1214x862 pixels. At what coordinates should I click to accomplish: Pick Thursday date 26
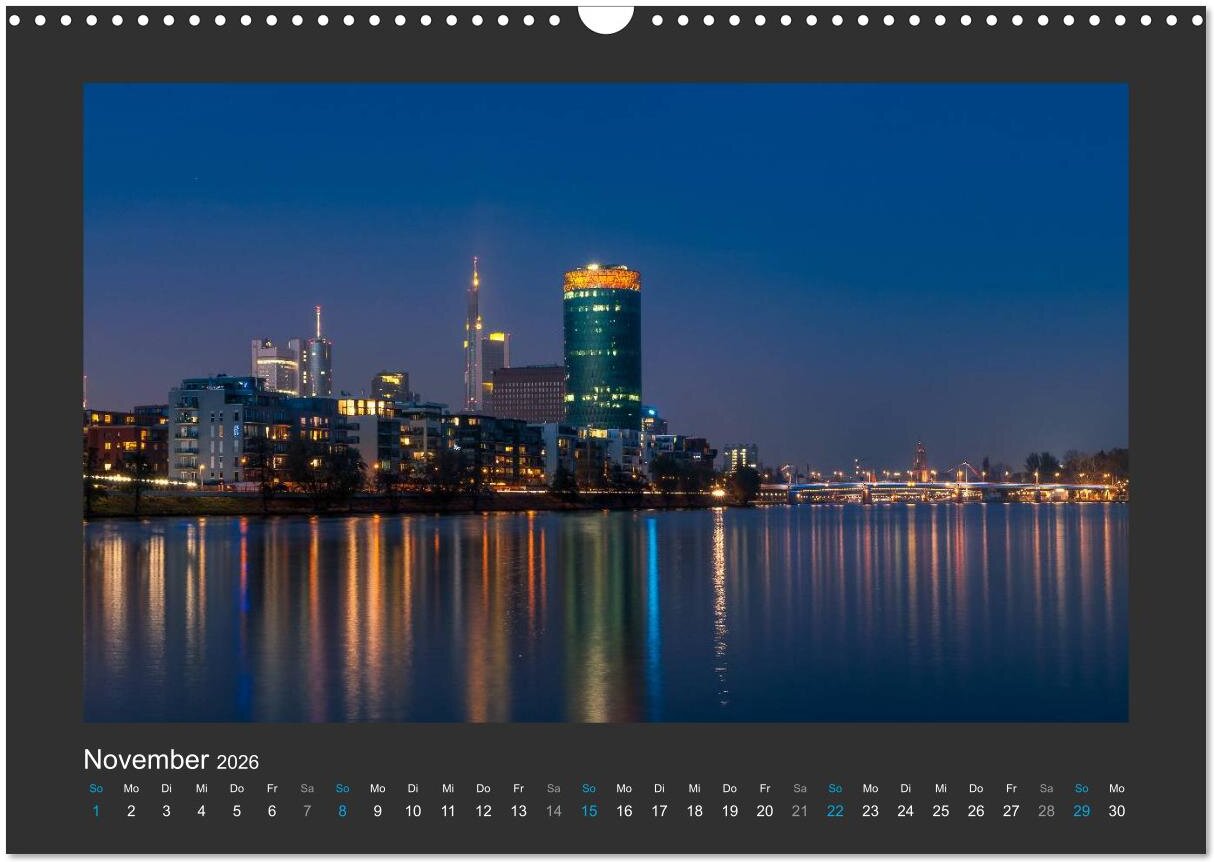tap(975, 811)
